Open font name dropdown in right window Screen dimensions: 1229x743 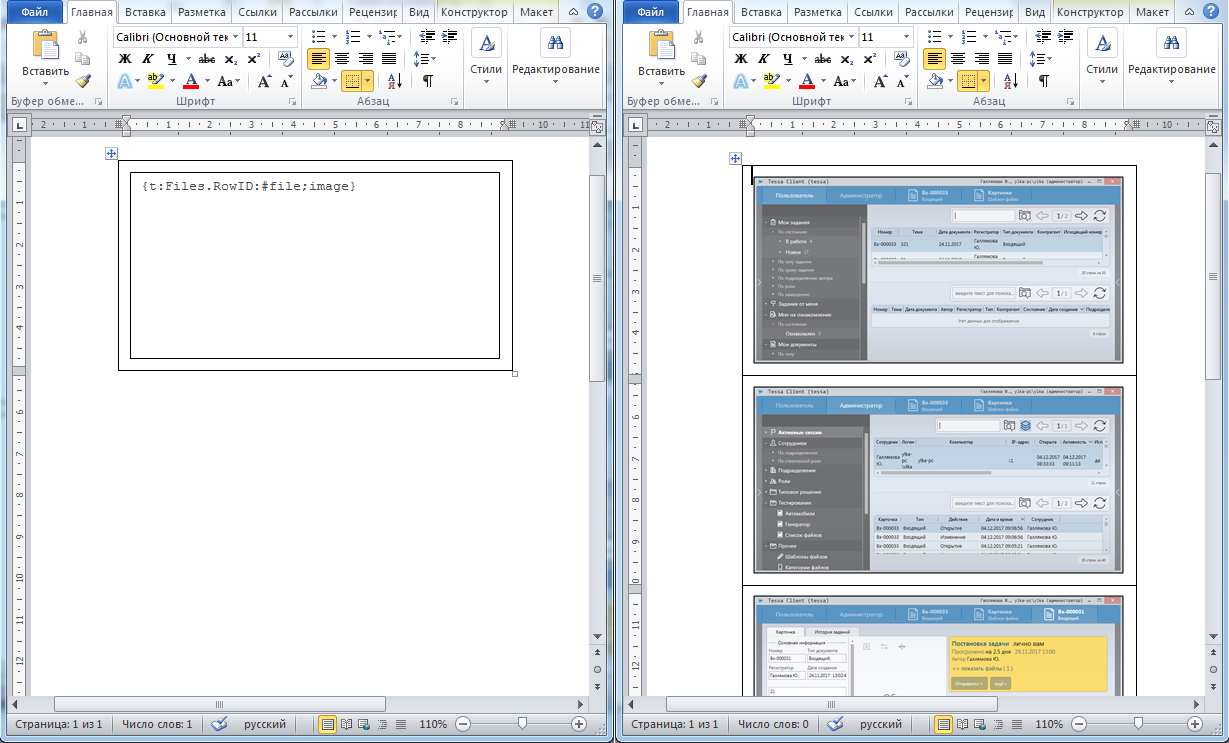[x=851, y=37]
